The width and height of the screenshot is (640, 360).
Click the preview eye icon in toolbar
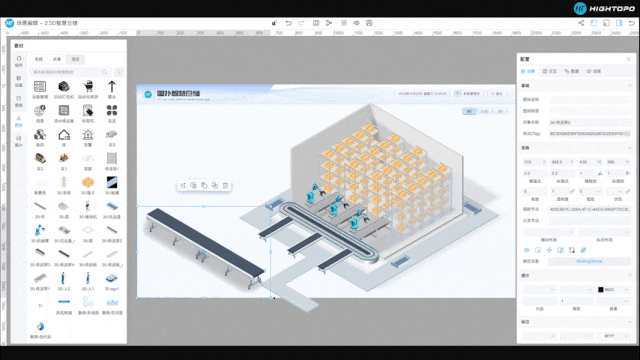(x=356, y=23)
